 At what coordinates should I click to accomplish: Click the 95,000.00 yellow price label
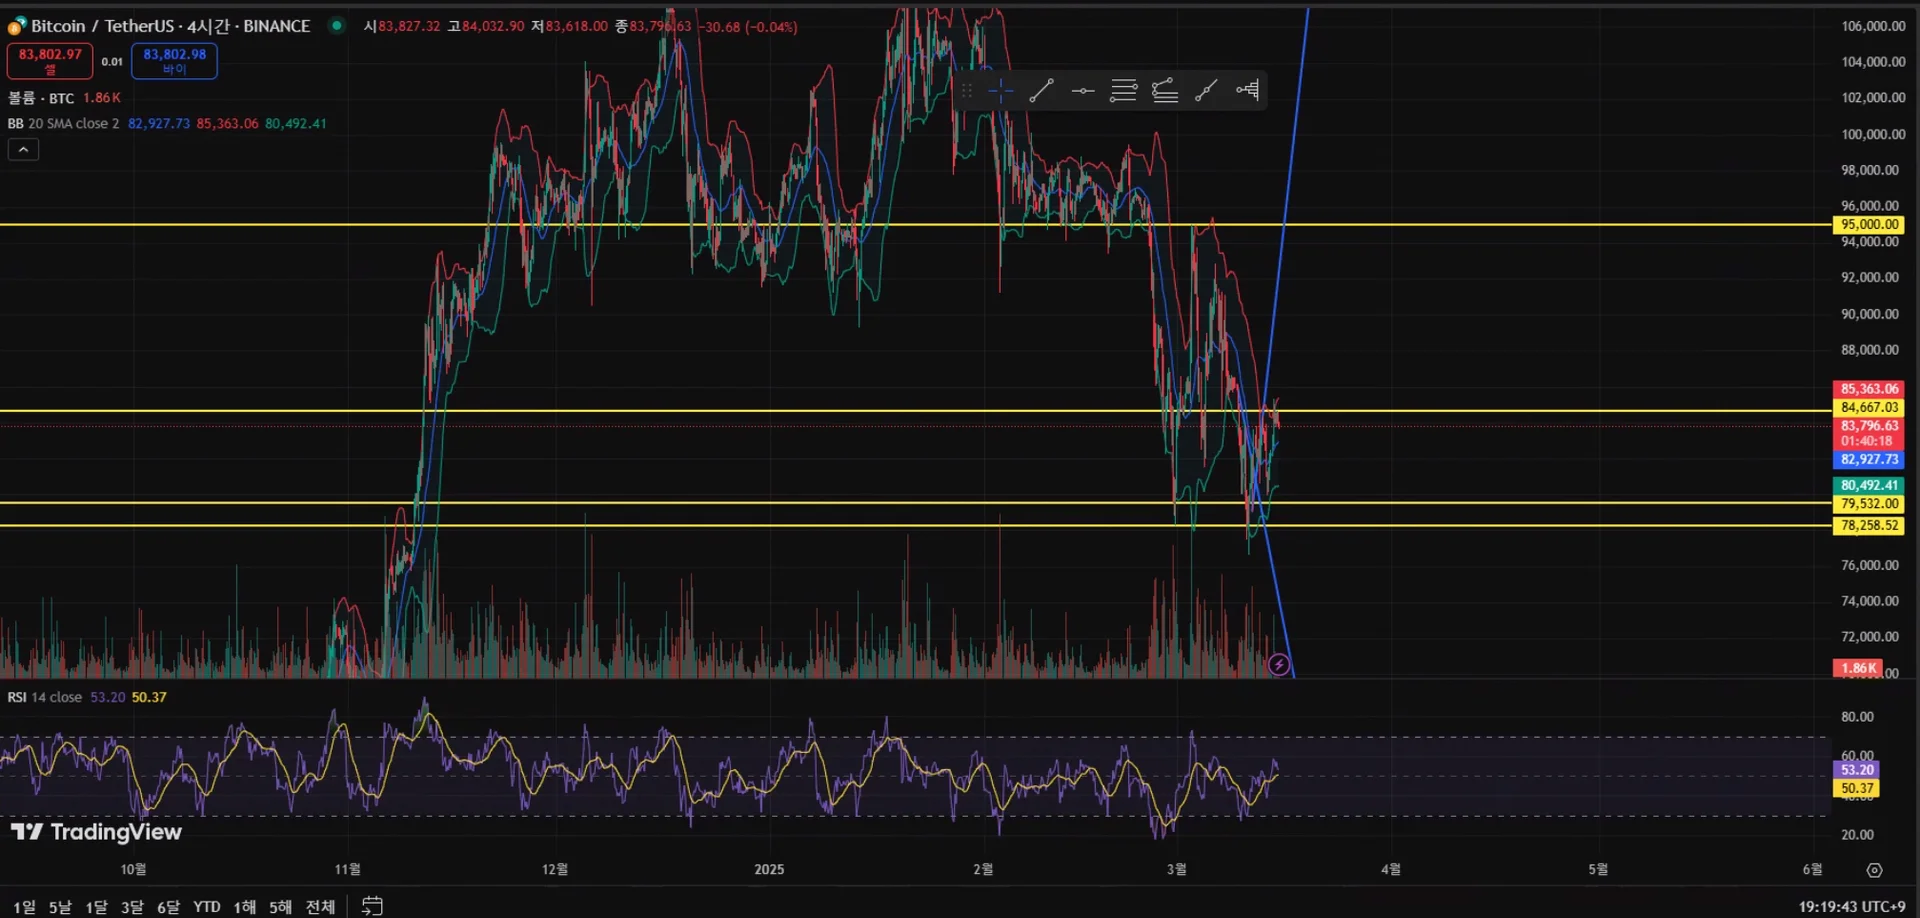(1869, 224)
